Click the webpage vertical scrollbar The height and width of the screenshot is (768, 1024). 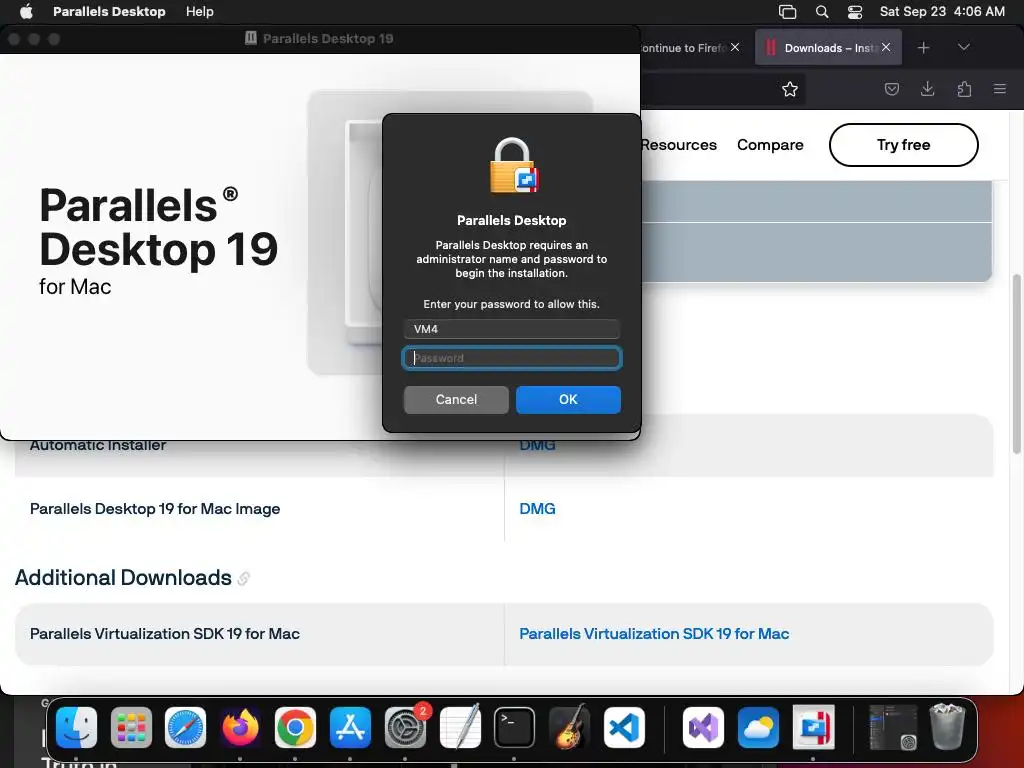[1016, 364]
